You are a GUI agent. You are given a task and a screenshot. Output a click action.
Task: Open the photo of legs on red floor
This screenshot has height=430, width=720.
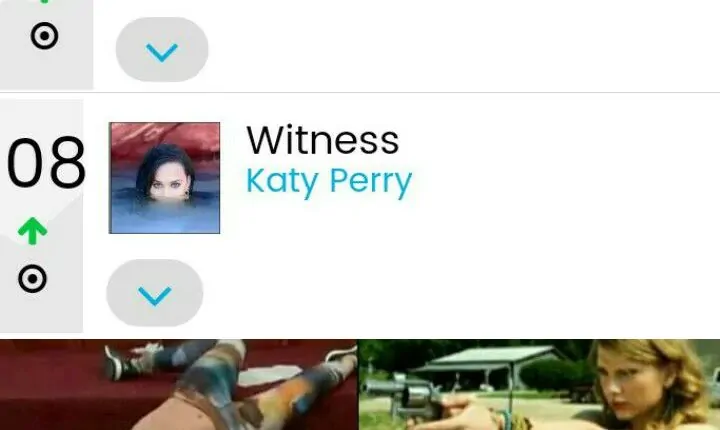pos(179,385)
